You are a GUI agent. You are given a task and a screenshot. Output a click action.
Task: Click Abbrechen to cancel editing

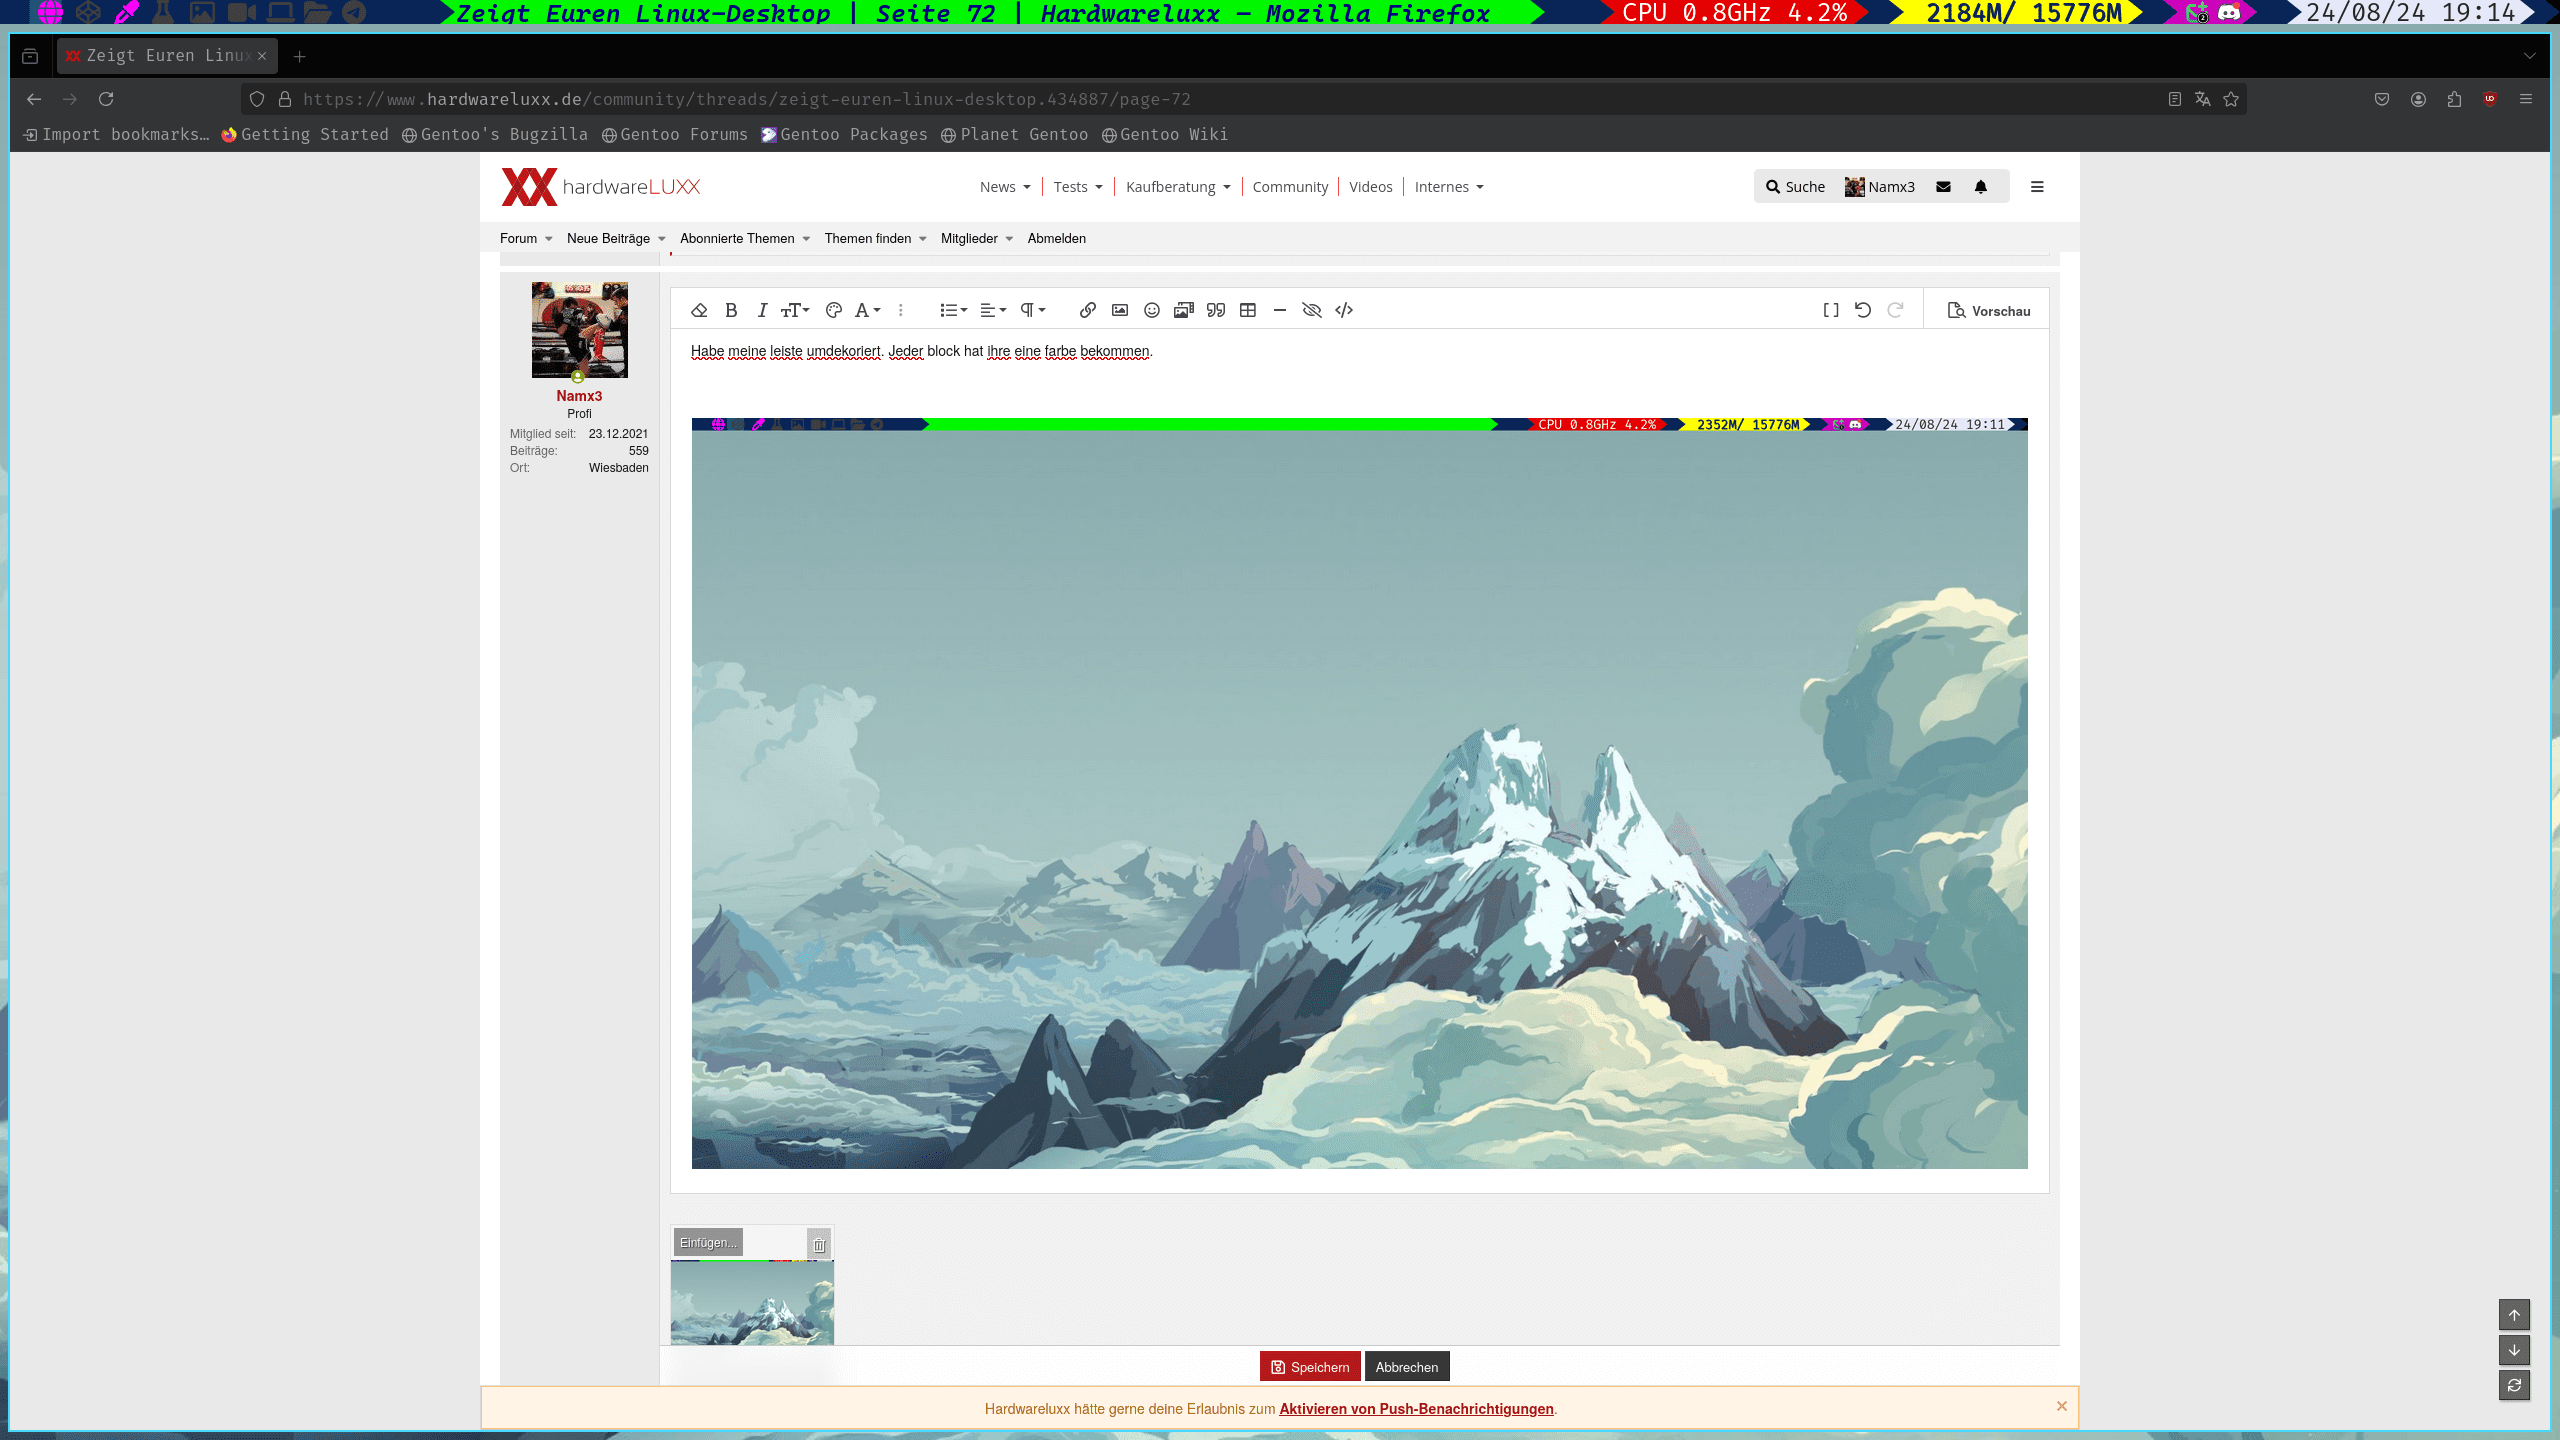(1407, 1367)
